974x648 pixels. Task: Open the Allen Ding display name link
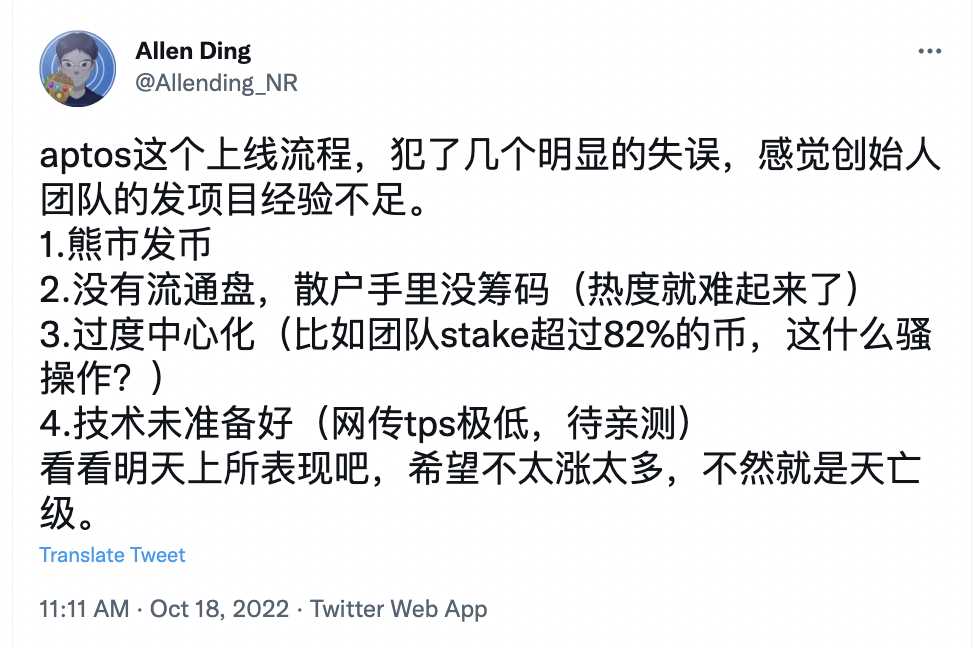coord(193,51)
